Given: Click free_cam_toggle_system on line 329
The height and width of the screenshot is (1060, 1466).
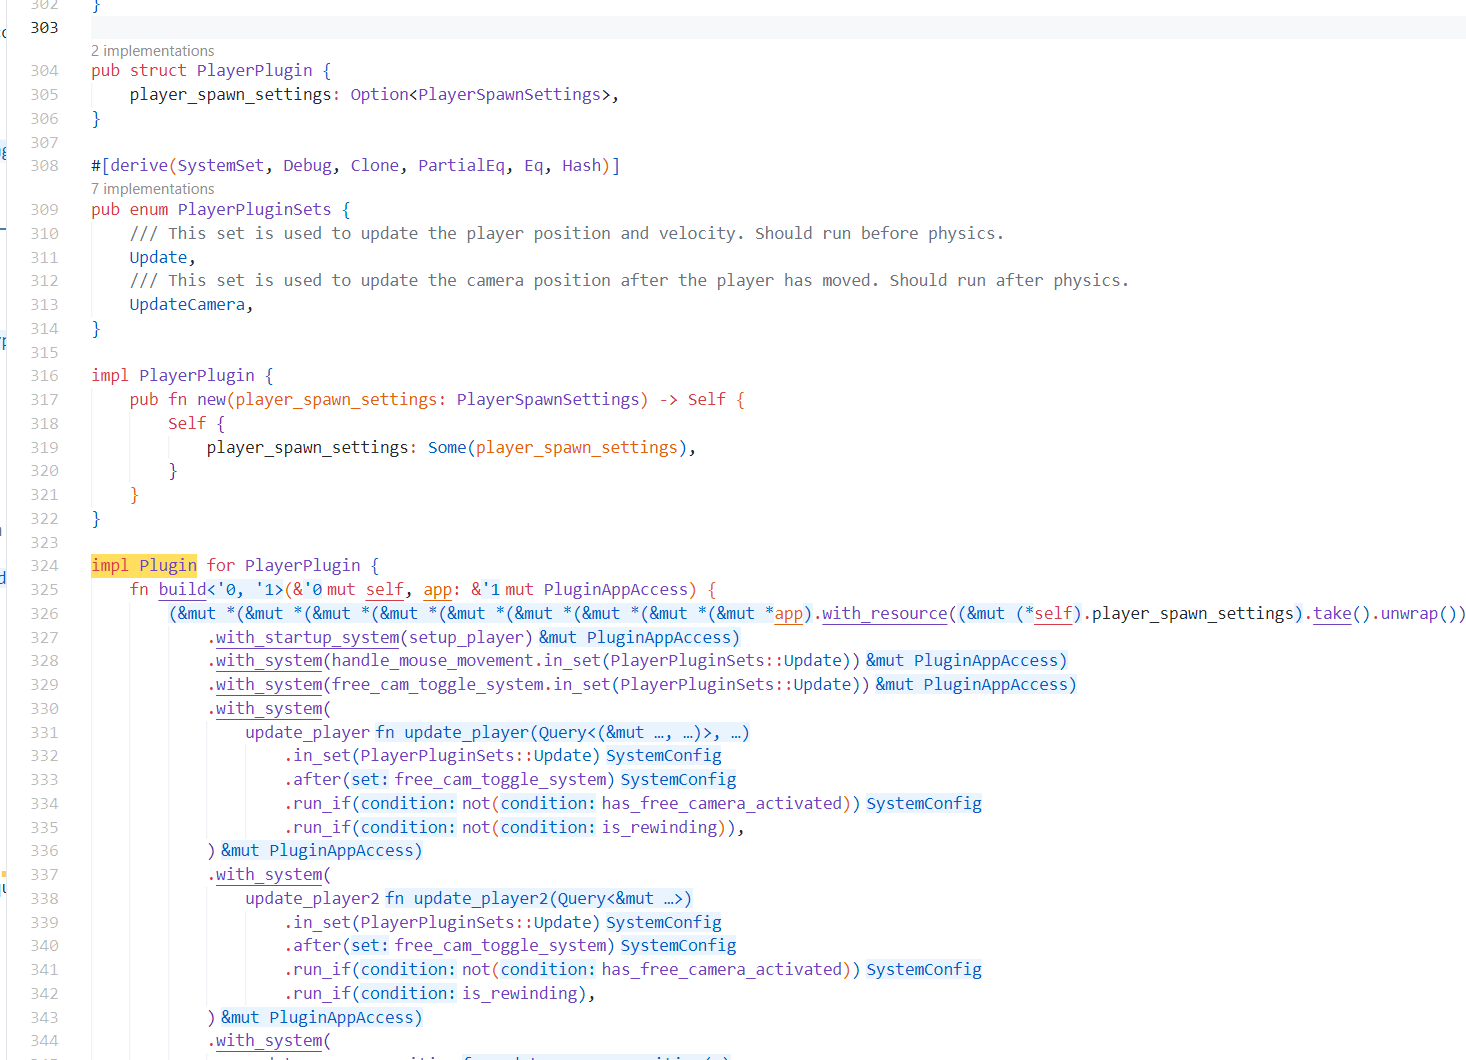Looking at the screenshot, I should 438,685.
